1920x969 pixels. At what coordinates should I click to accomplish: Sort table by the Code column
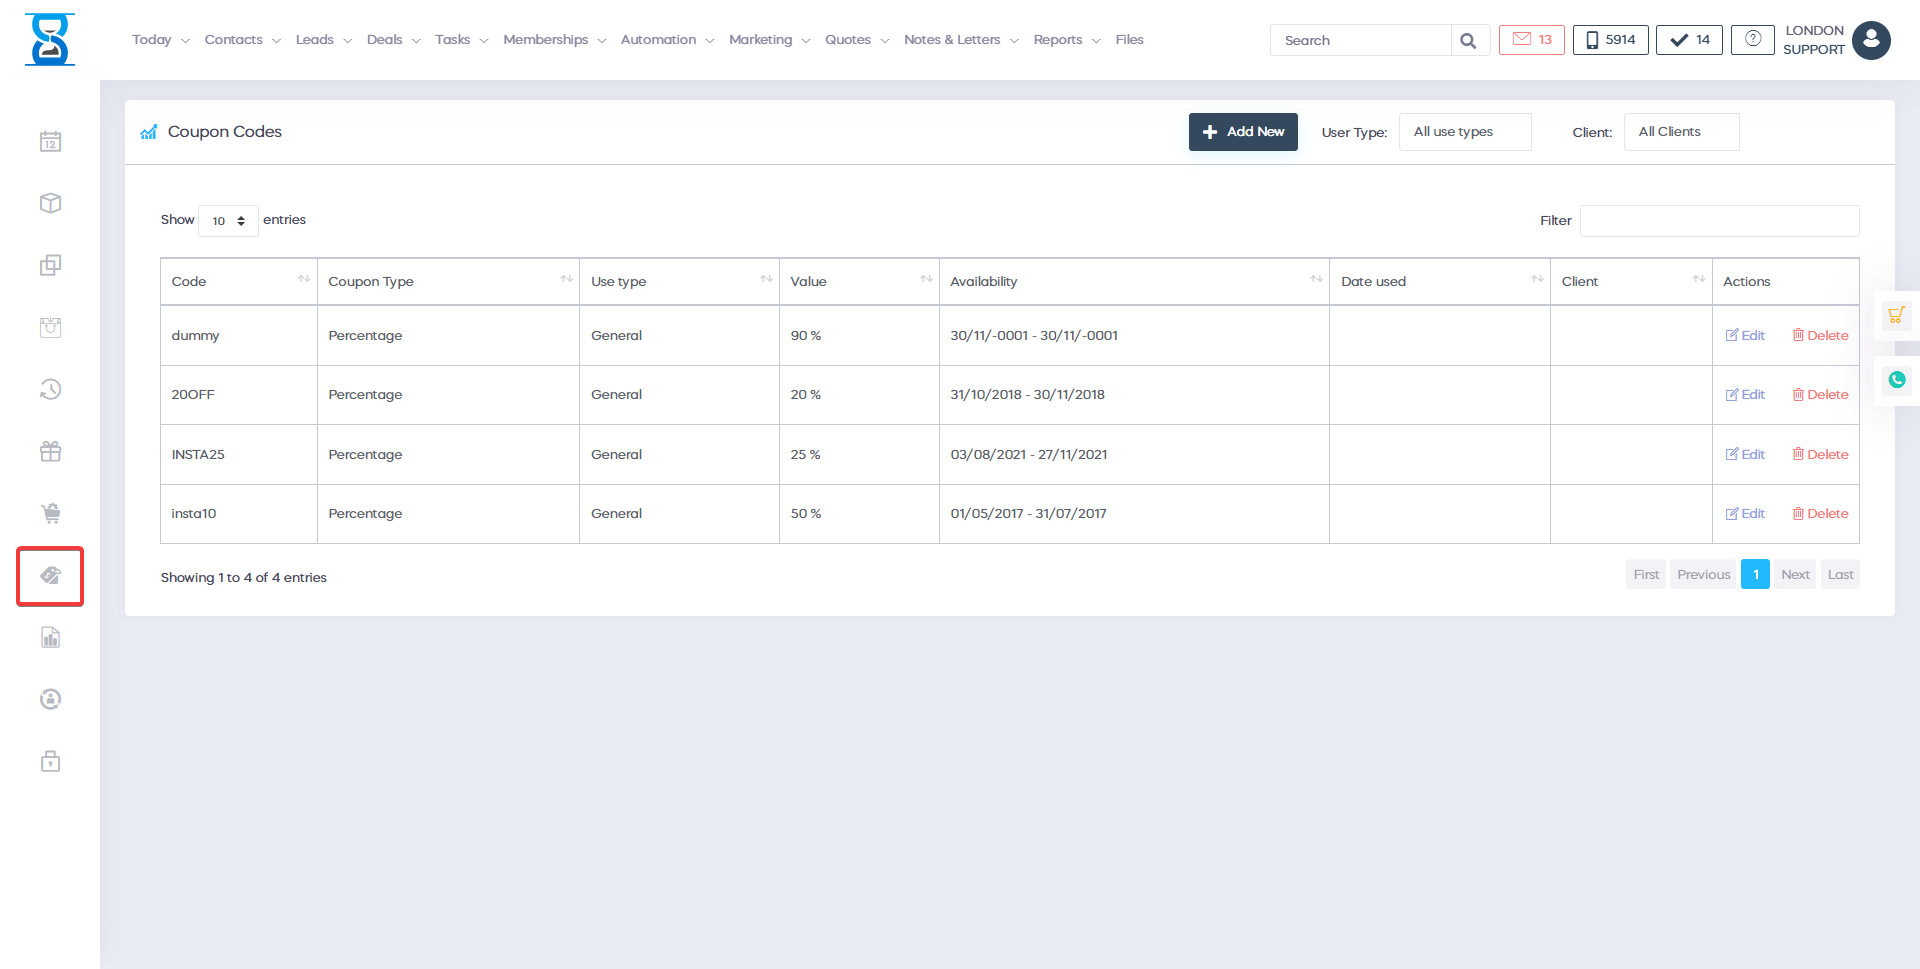(239, 282)
